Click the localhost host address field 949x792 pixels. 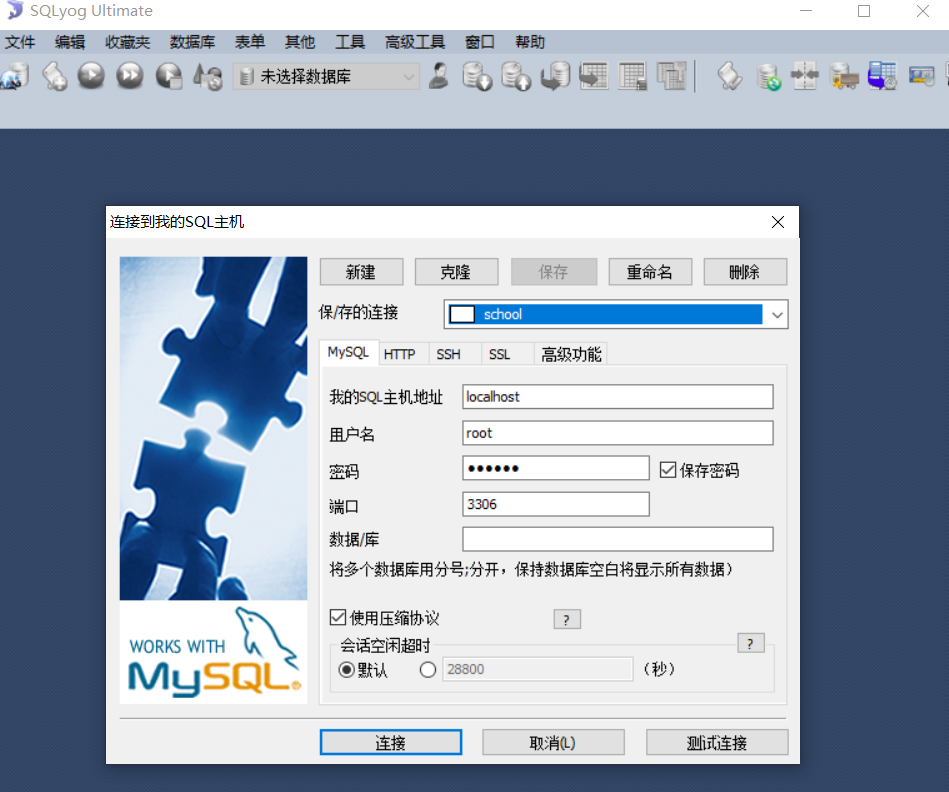point(617,397)
